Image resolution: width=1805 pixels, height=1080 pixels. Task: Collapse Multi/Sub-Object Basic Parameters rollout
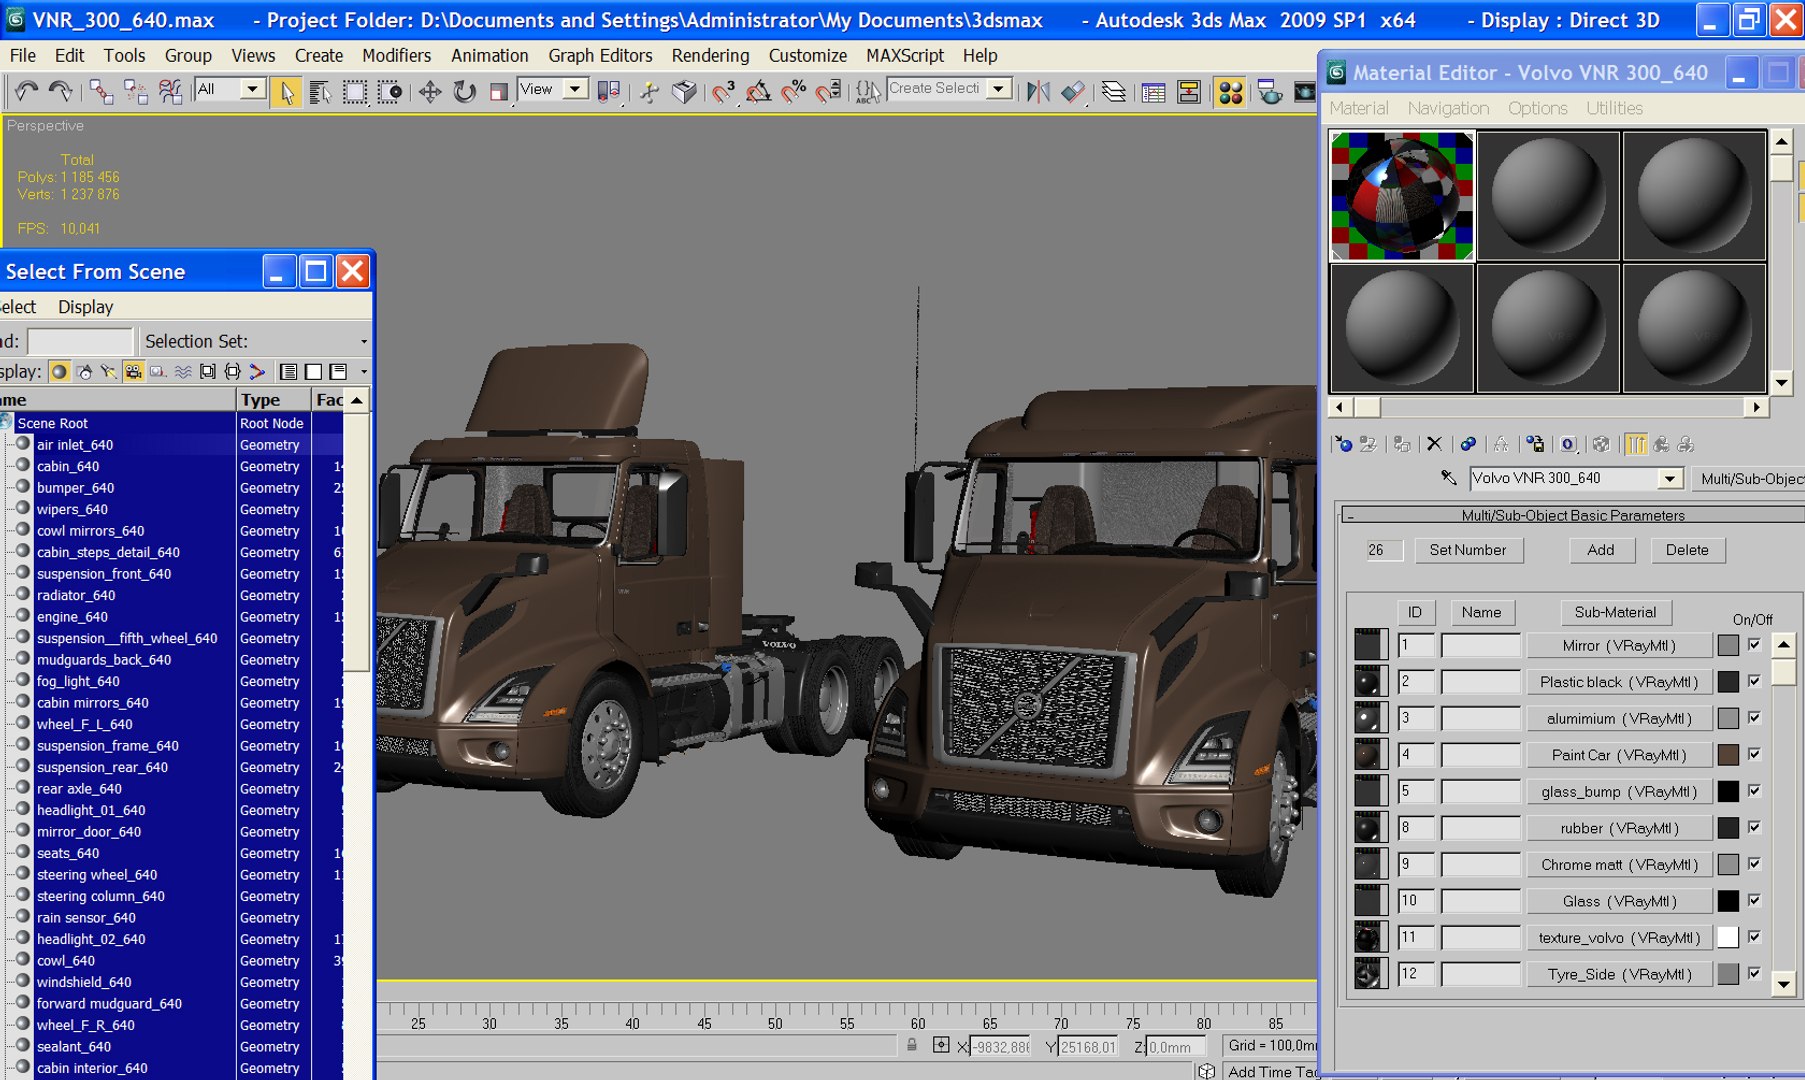coord(1350,516)
